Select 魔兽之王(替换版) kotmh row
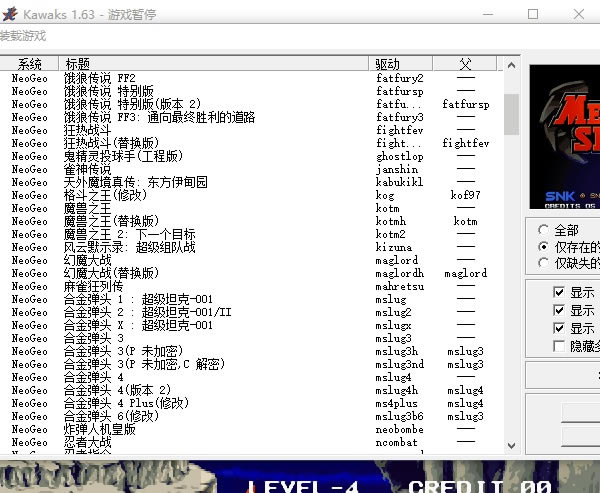Viewport: 600px width, 493px height. [x=251, y=221]
